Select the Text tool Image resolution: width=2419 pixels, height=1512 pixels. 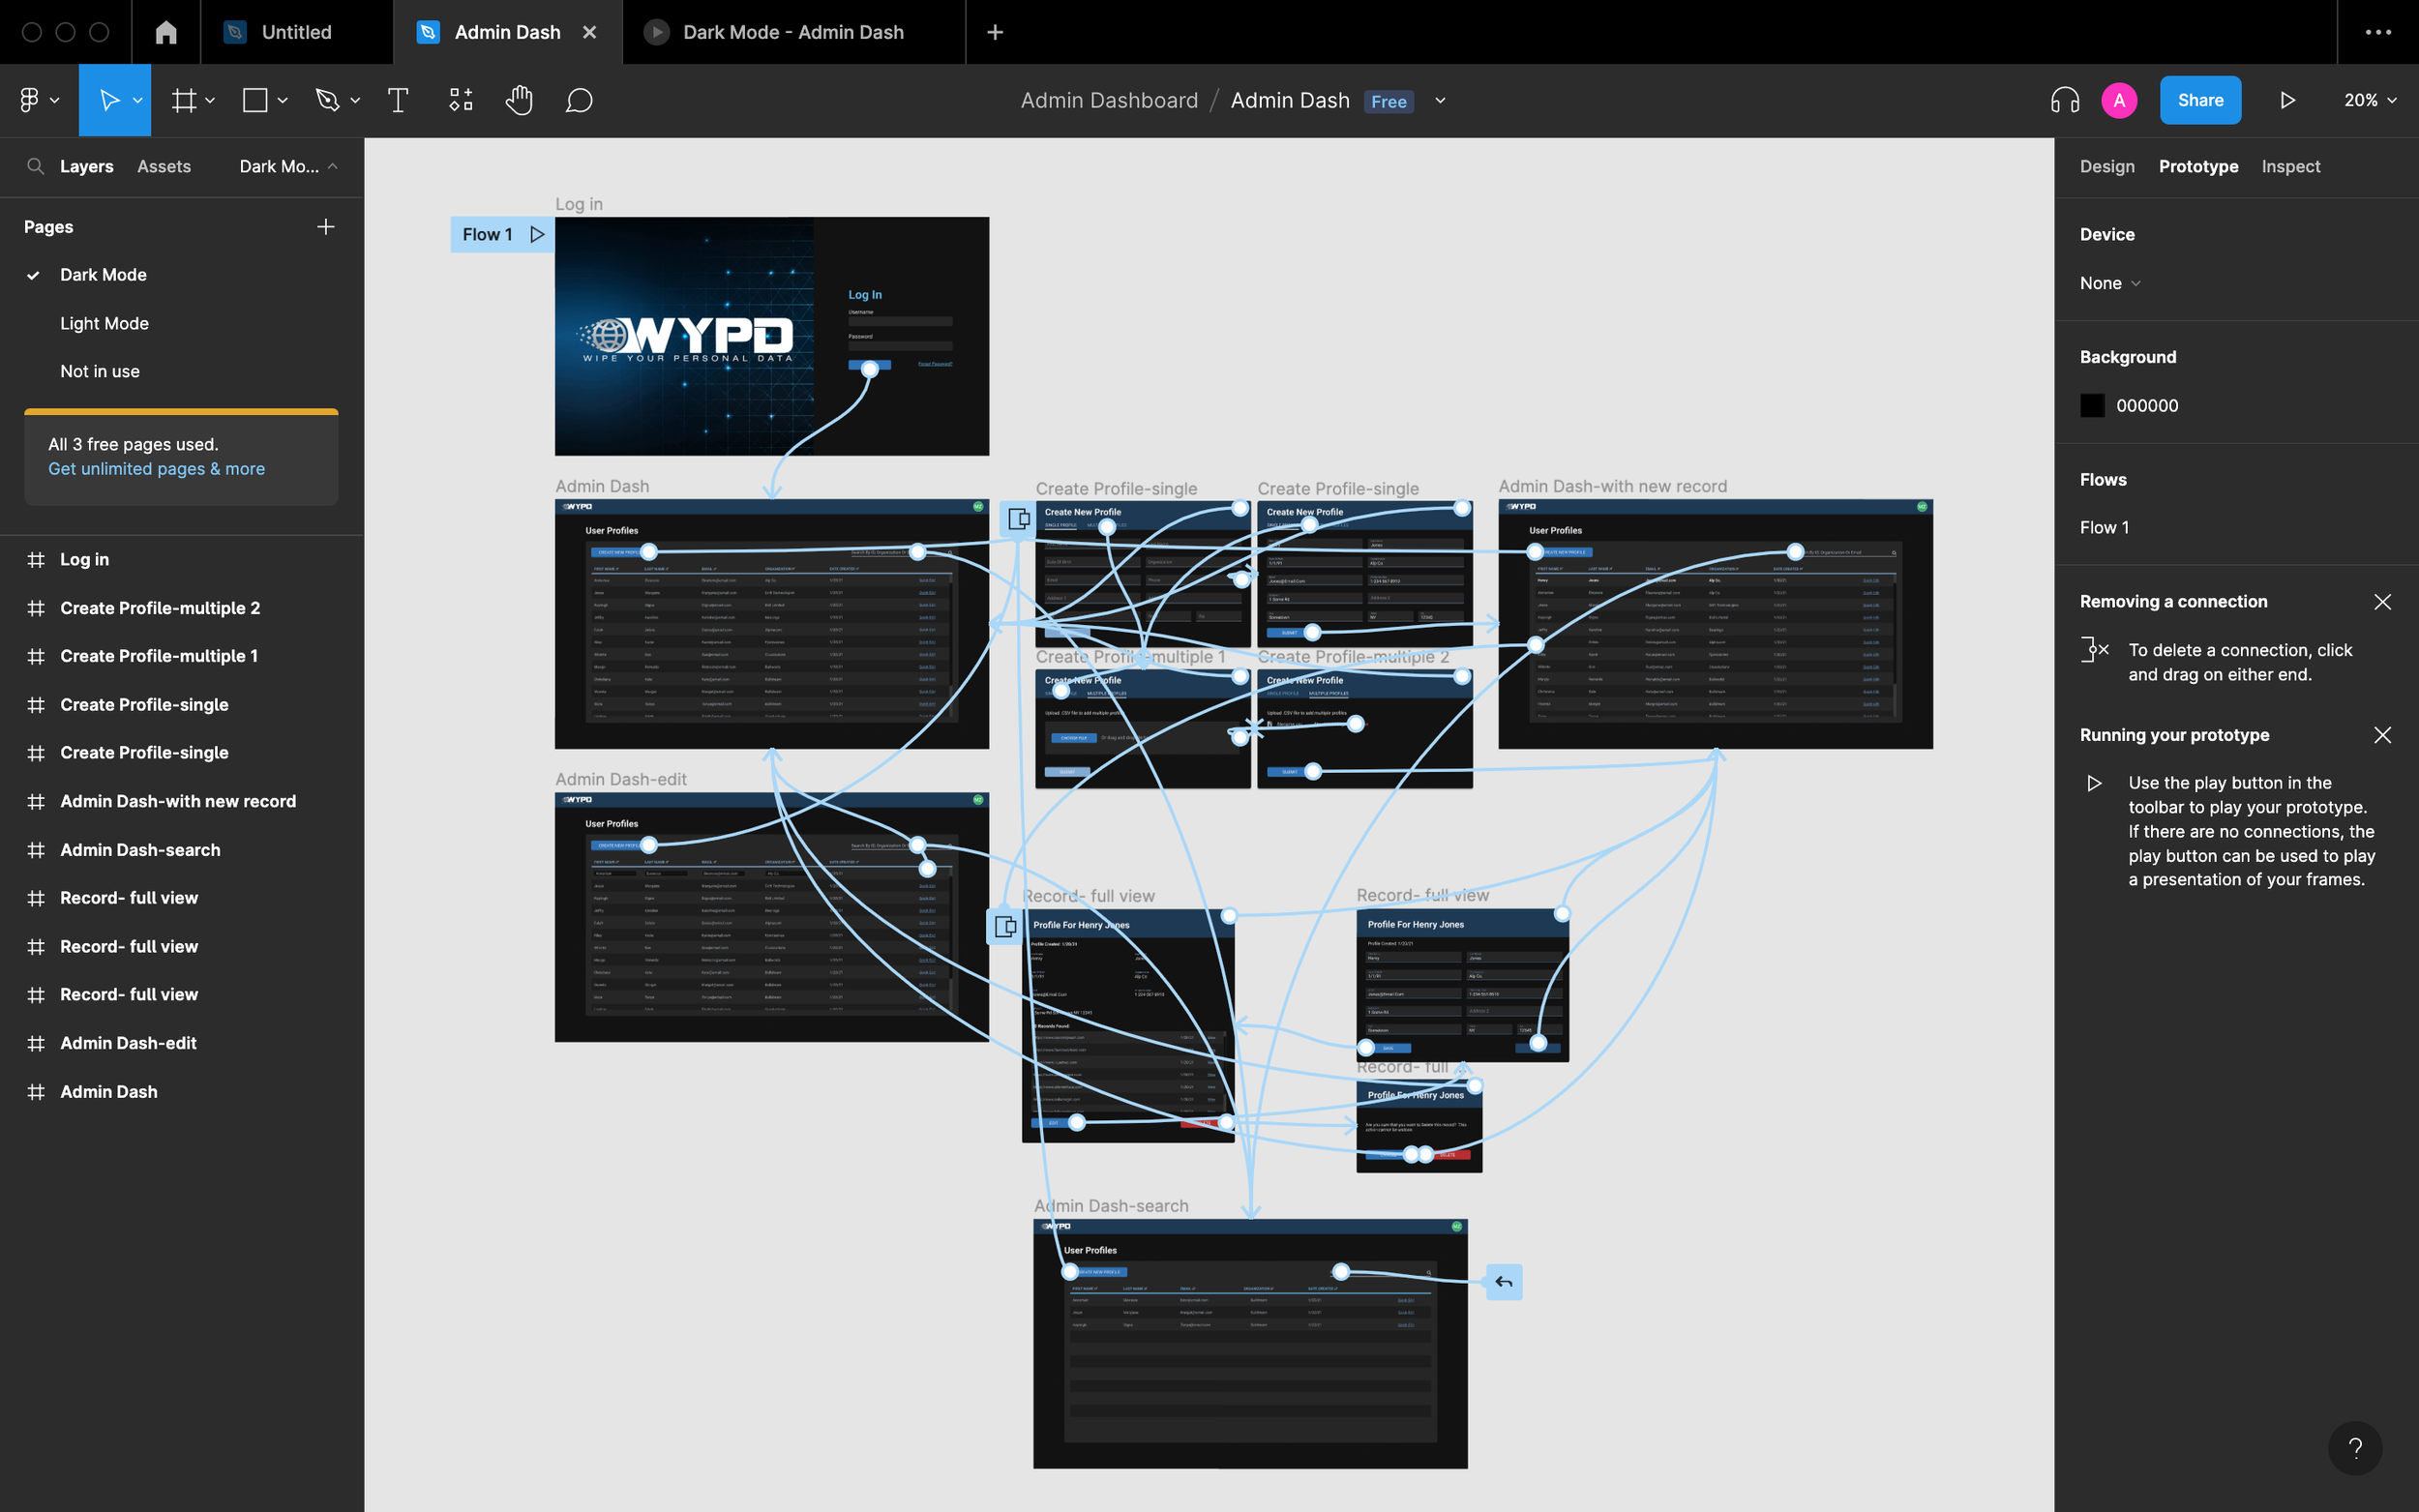(x=397, y=100)
